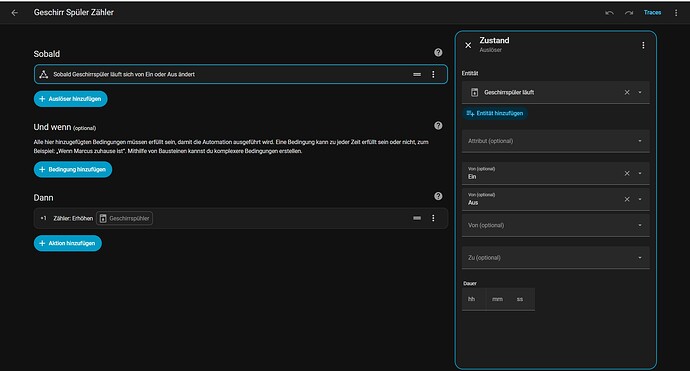Go back using the arrow icon
This screenshot has height=371, width=690.
[15, 13]
